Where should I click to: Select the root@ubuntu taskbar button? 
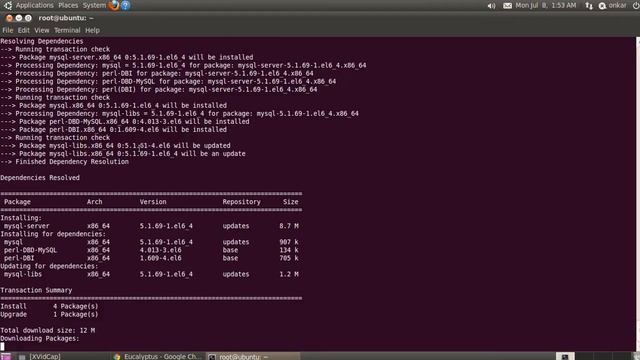point(253,356)
